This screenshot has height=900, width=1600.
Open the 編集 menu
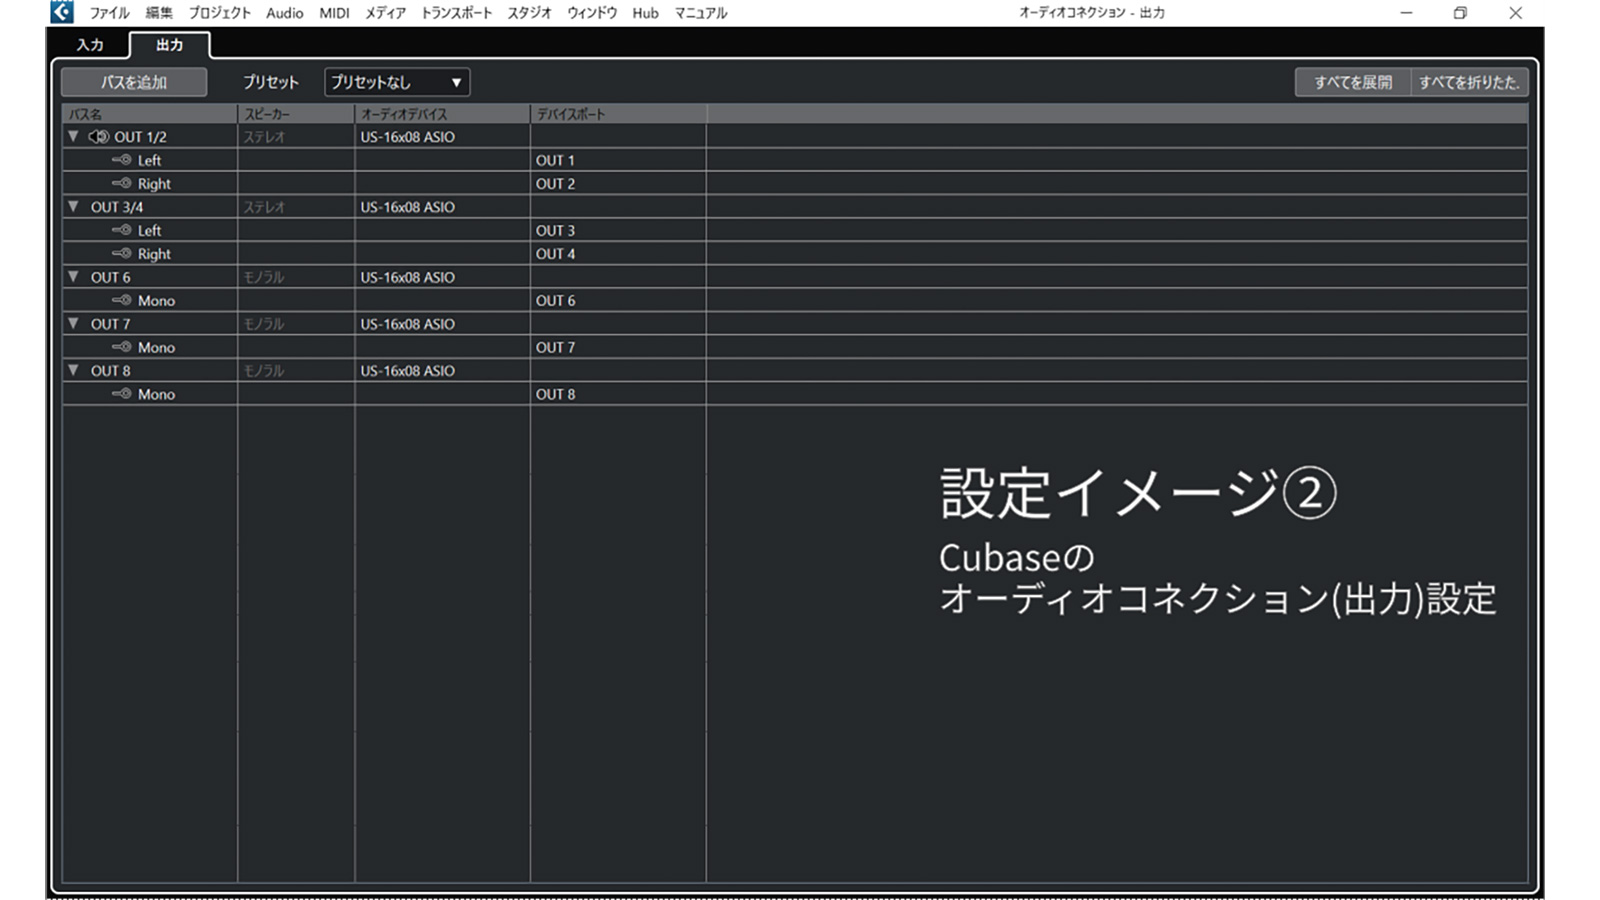tap(159, 13)
